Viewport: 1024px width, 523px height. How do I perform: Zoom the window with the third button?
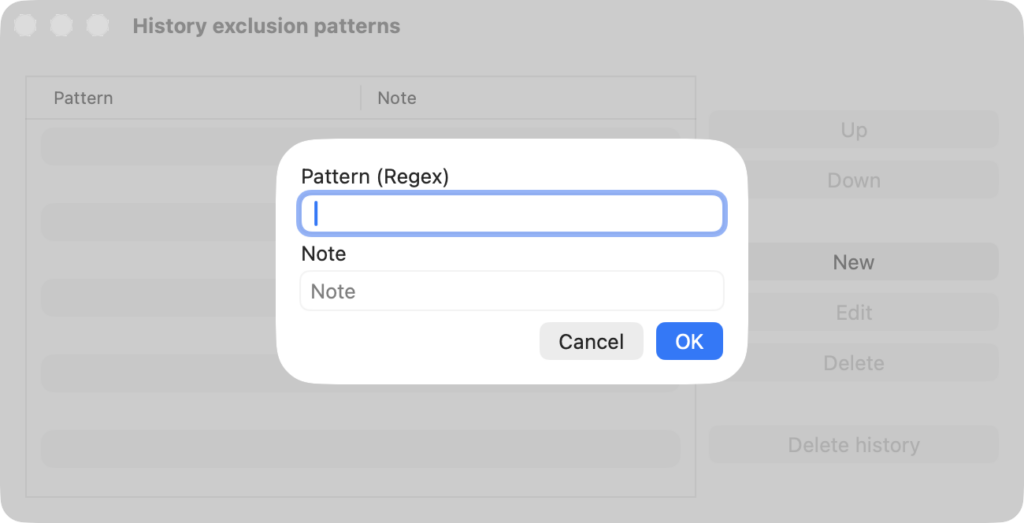pos(98,25)
